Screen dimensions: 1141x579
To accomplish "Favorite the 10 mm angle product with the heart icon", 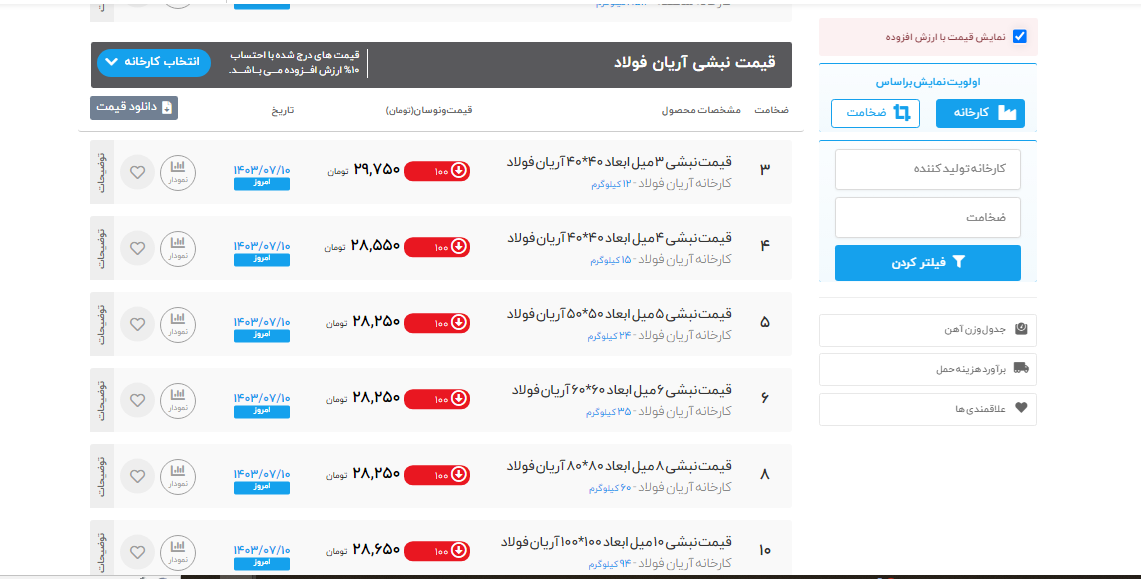I will (137, 551).
